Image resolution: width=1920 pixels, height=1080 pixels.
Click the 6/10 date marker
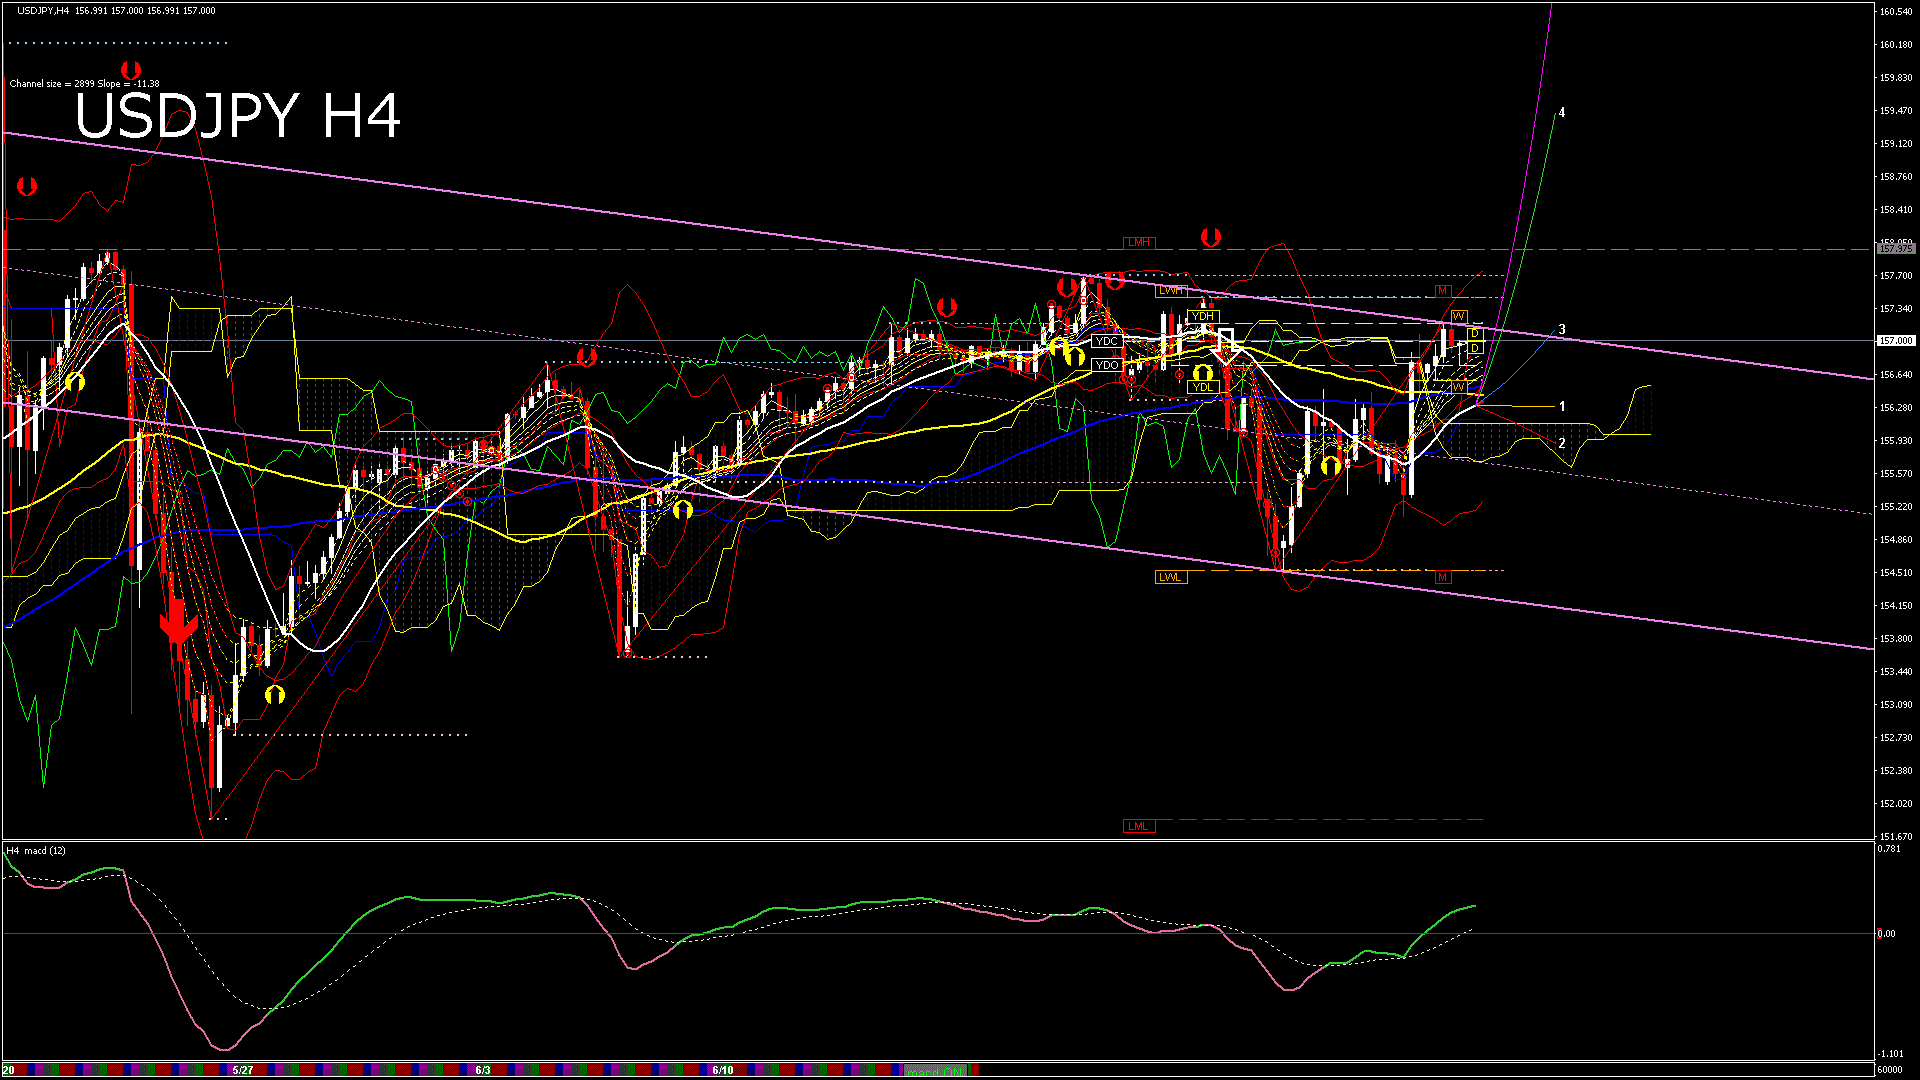(723, 1070)
